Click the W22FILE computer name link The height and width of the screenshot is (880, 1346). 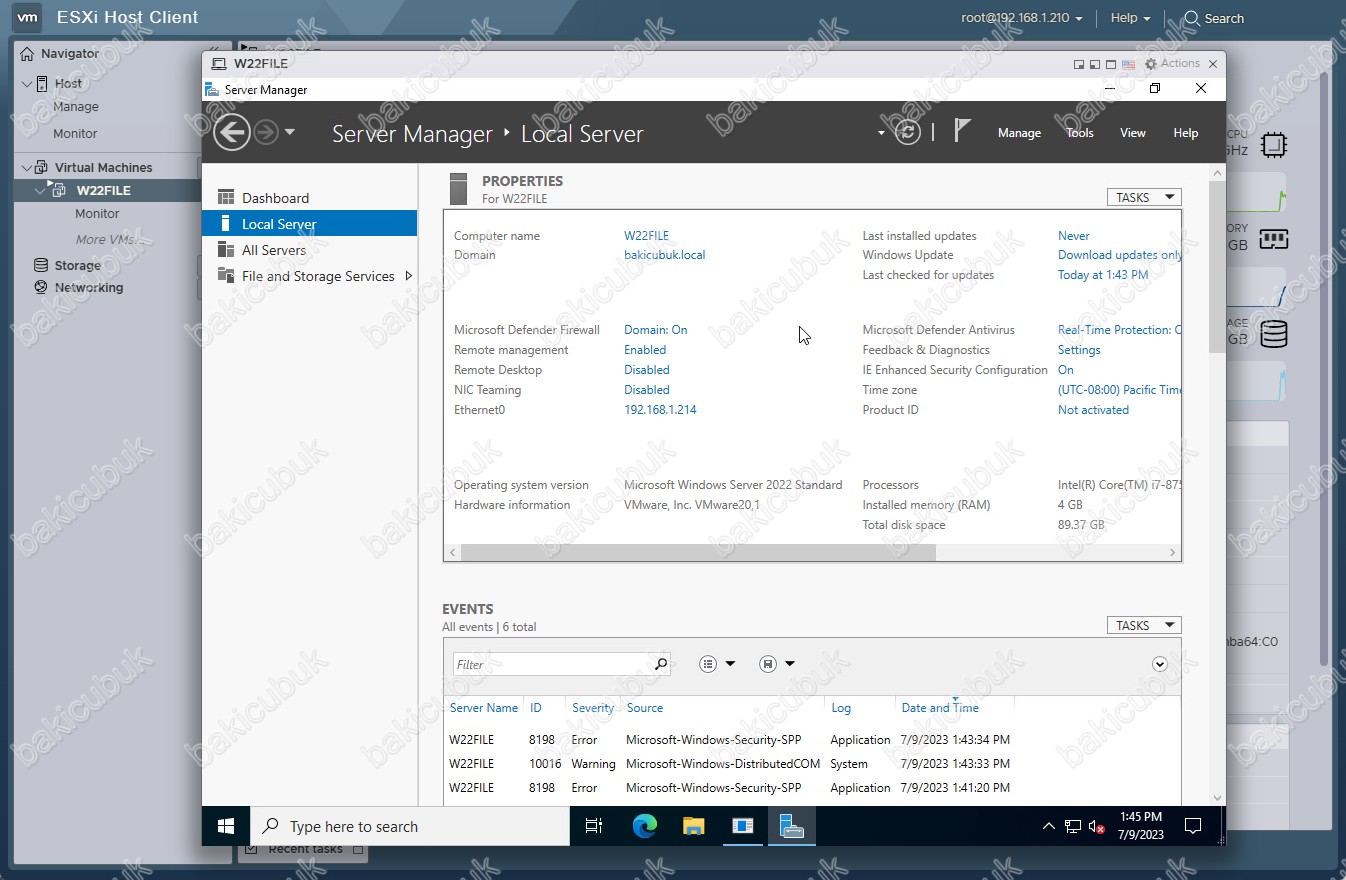[x=646, y=236]
